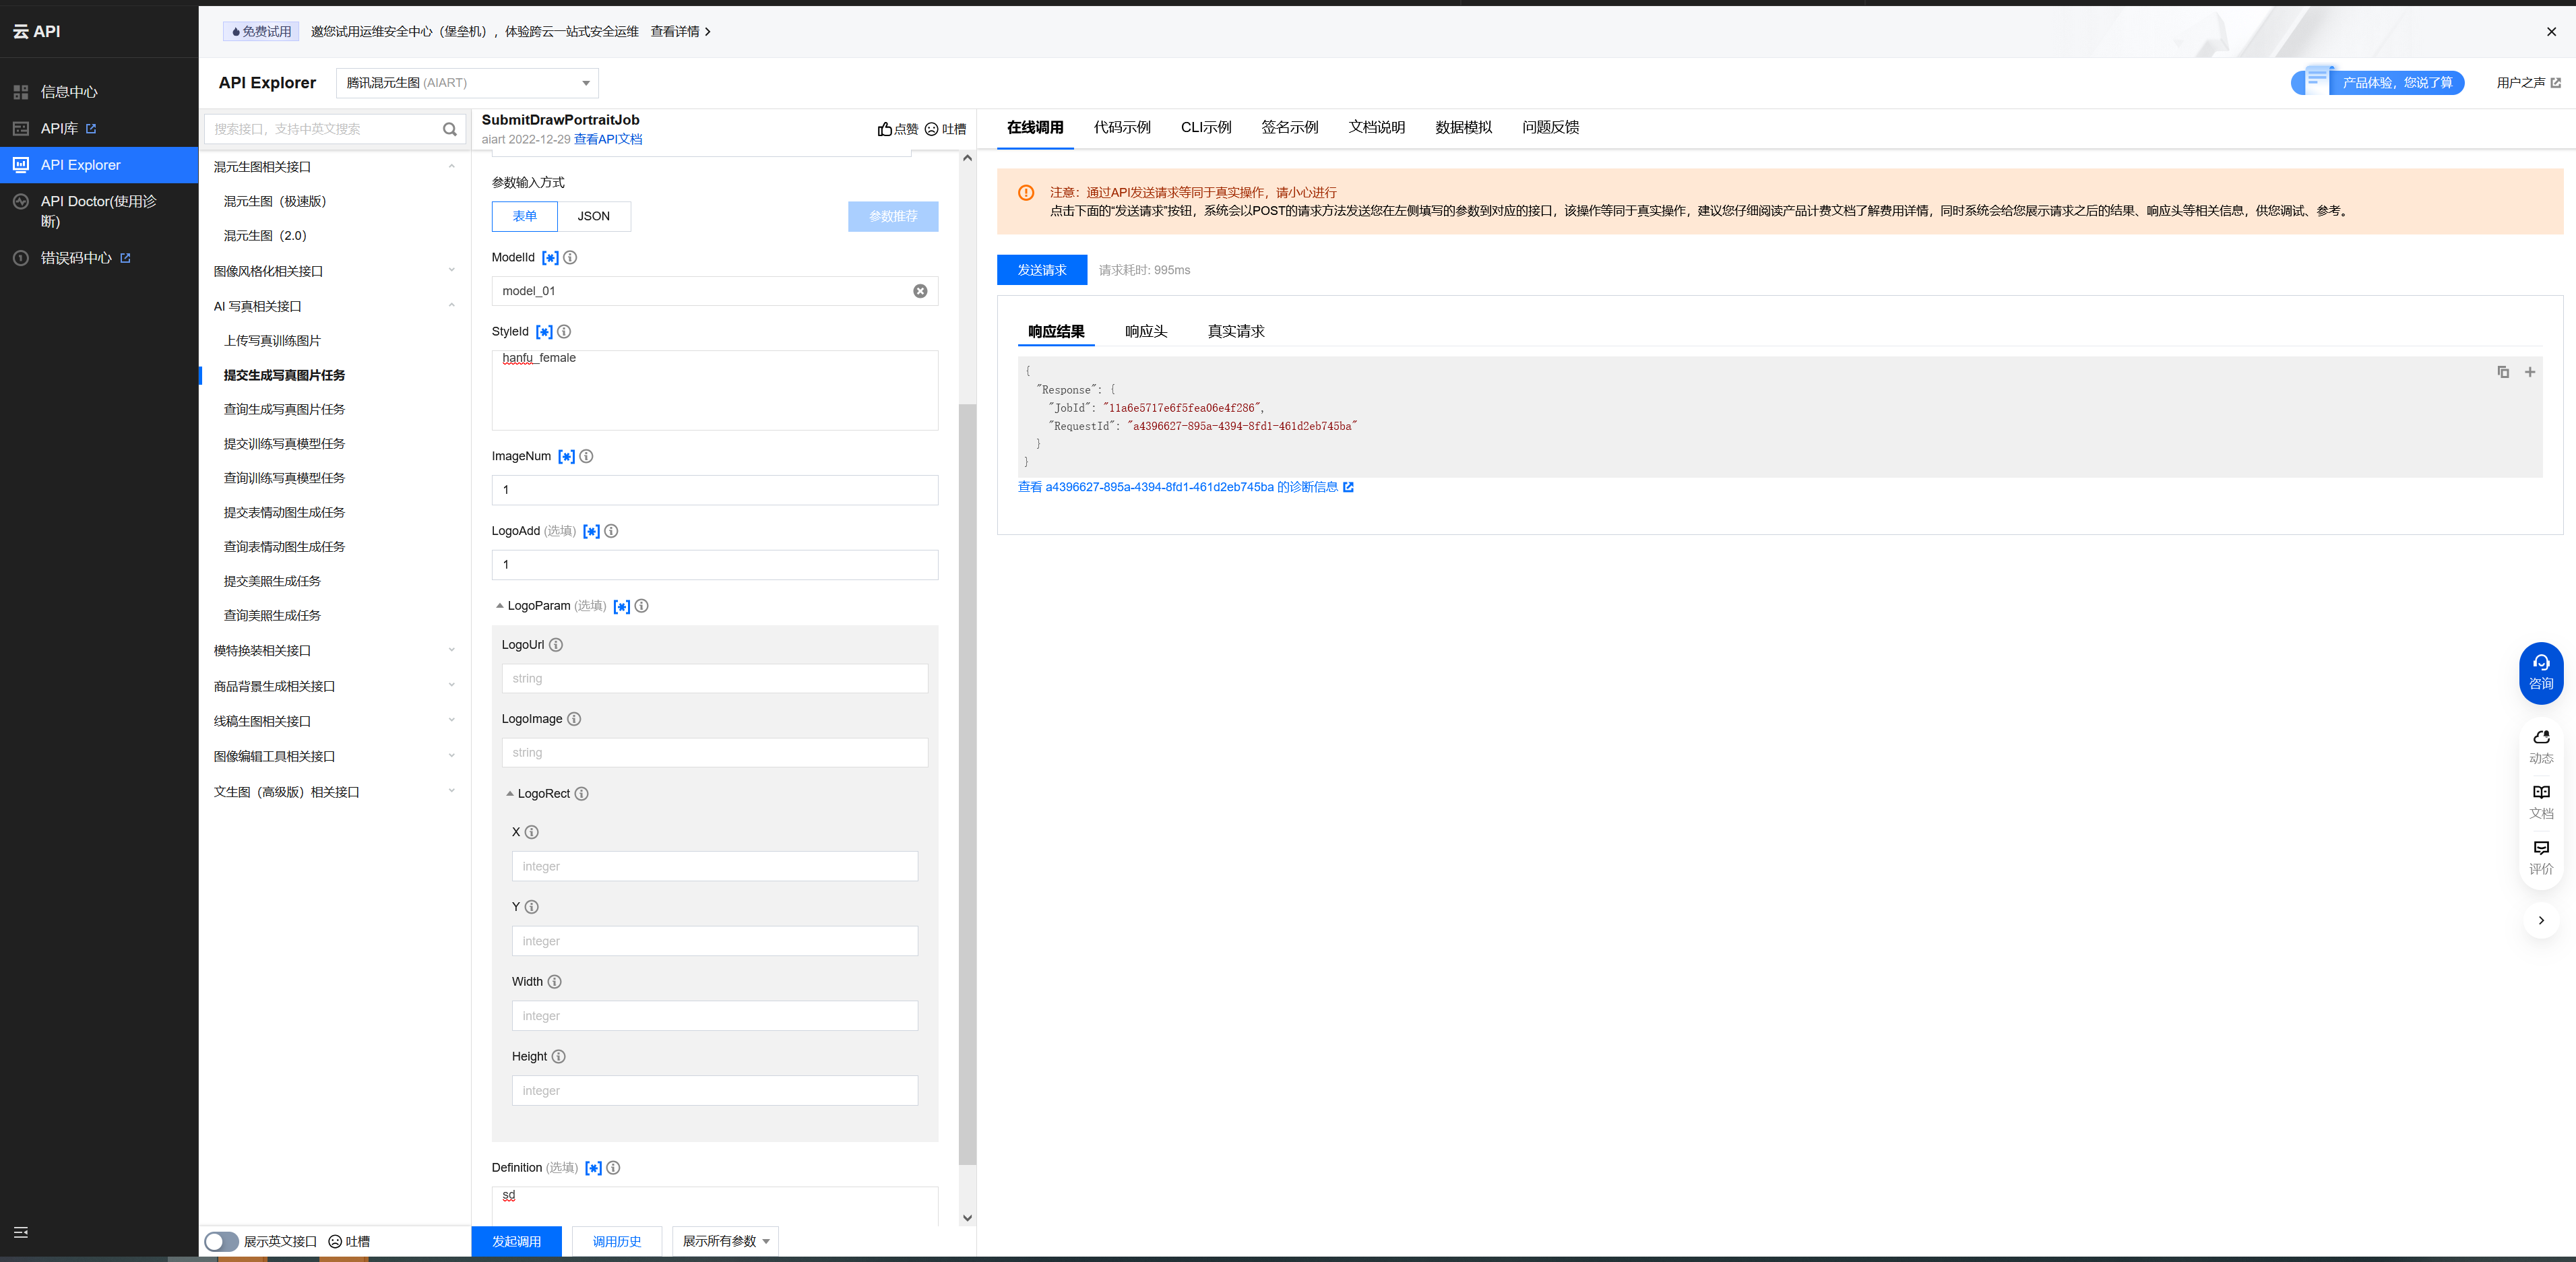
Task: Focus the ImageNum input field
Action: click(715, 490)
